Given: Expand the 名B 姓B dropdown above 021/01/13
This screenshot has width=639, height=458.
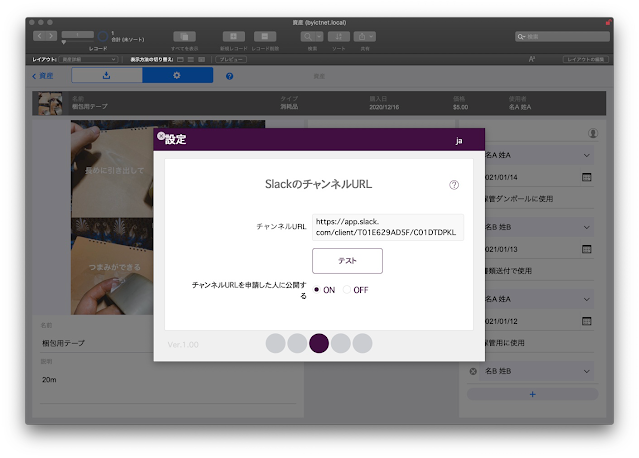Looking at the screenshot, I should click(x=586, y=227).
